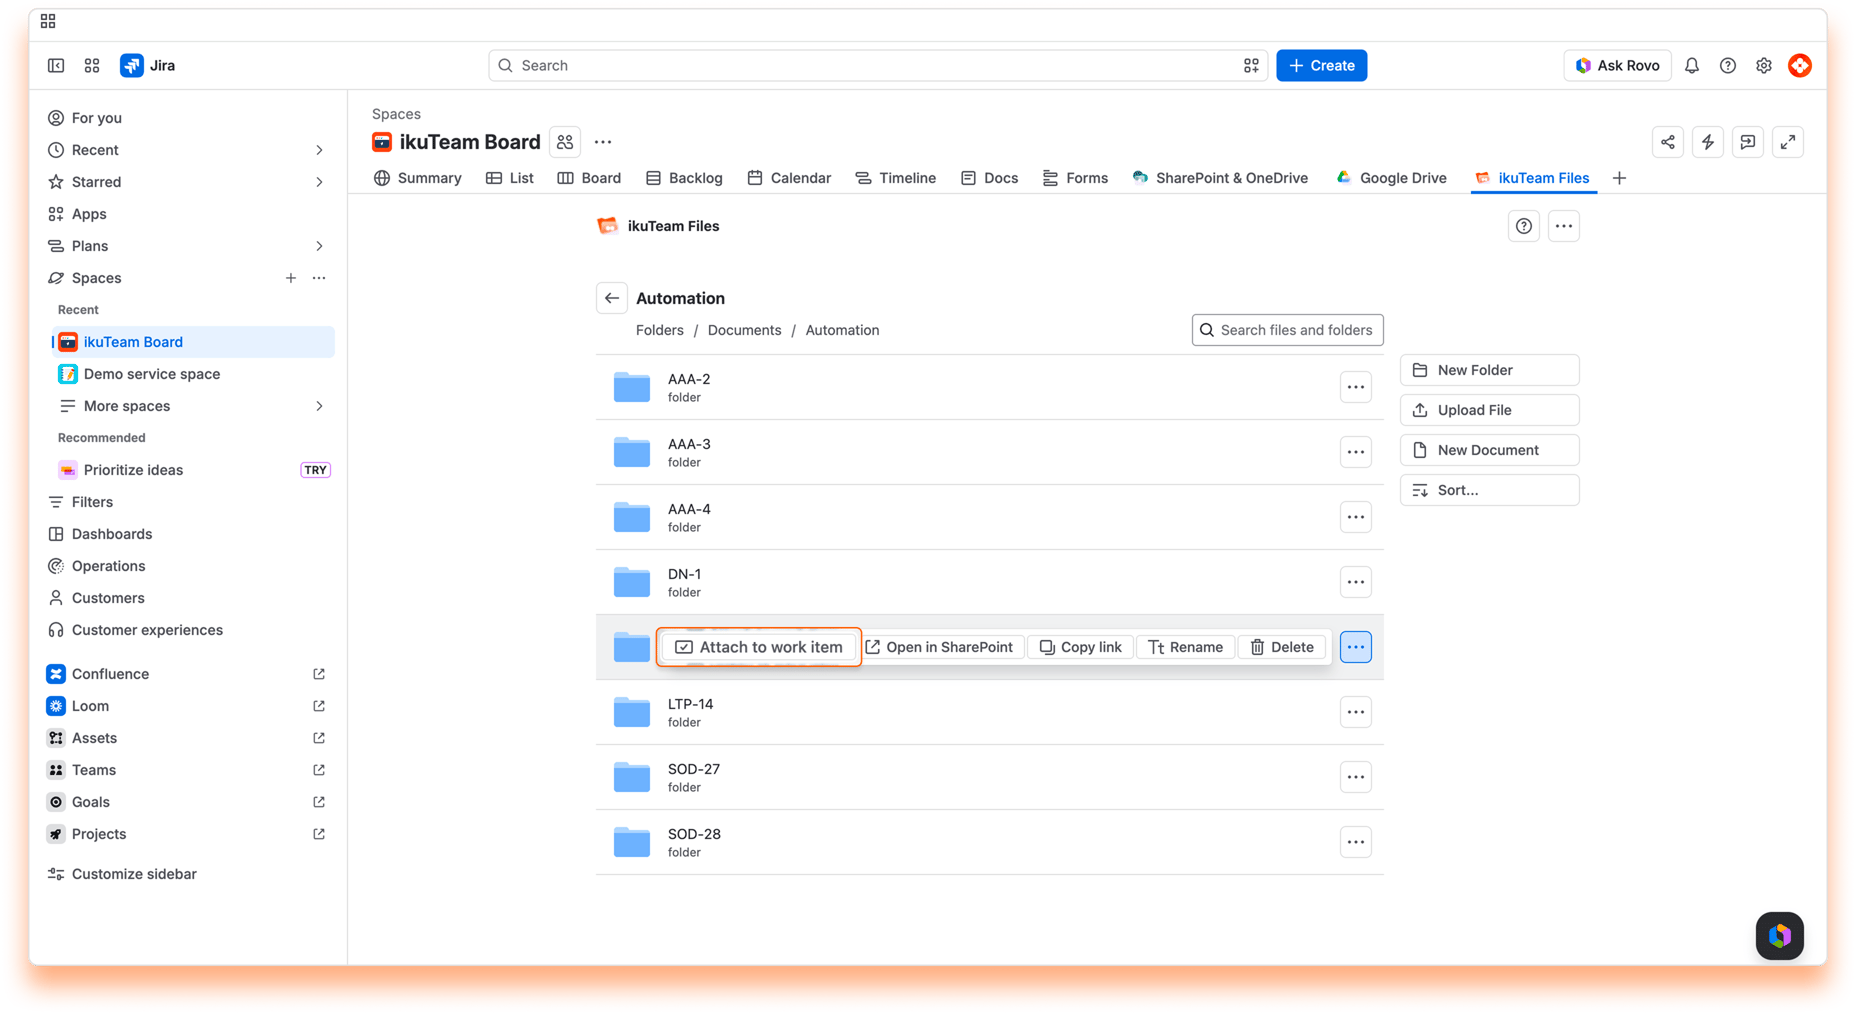This screenshot has width=1856, height=1014.
Task: Click the Copy link action
Action: [x=1081, y=647]
